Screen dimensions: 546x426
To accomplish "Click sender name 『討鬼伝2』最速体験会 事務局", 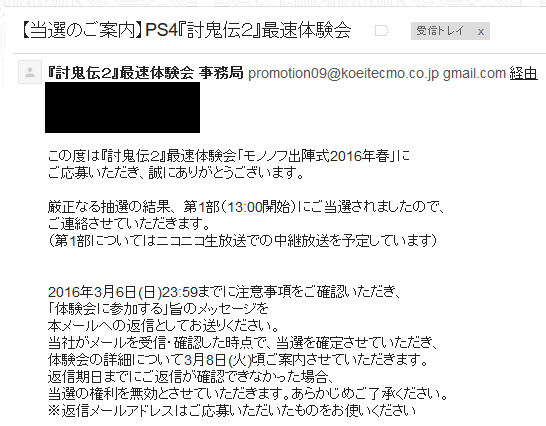I will (146, 73).
